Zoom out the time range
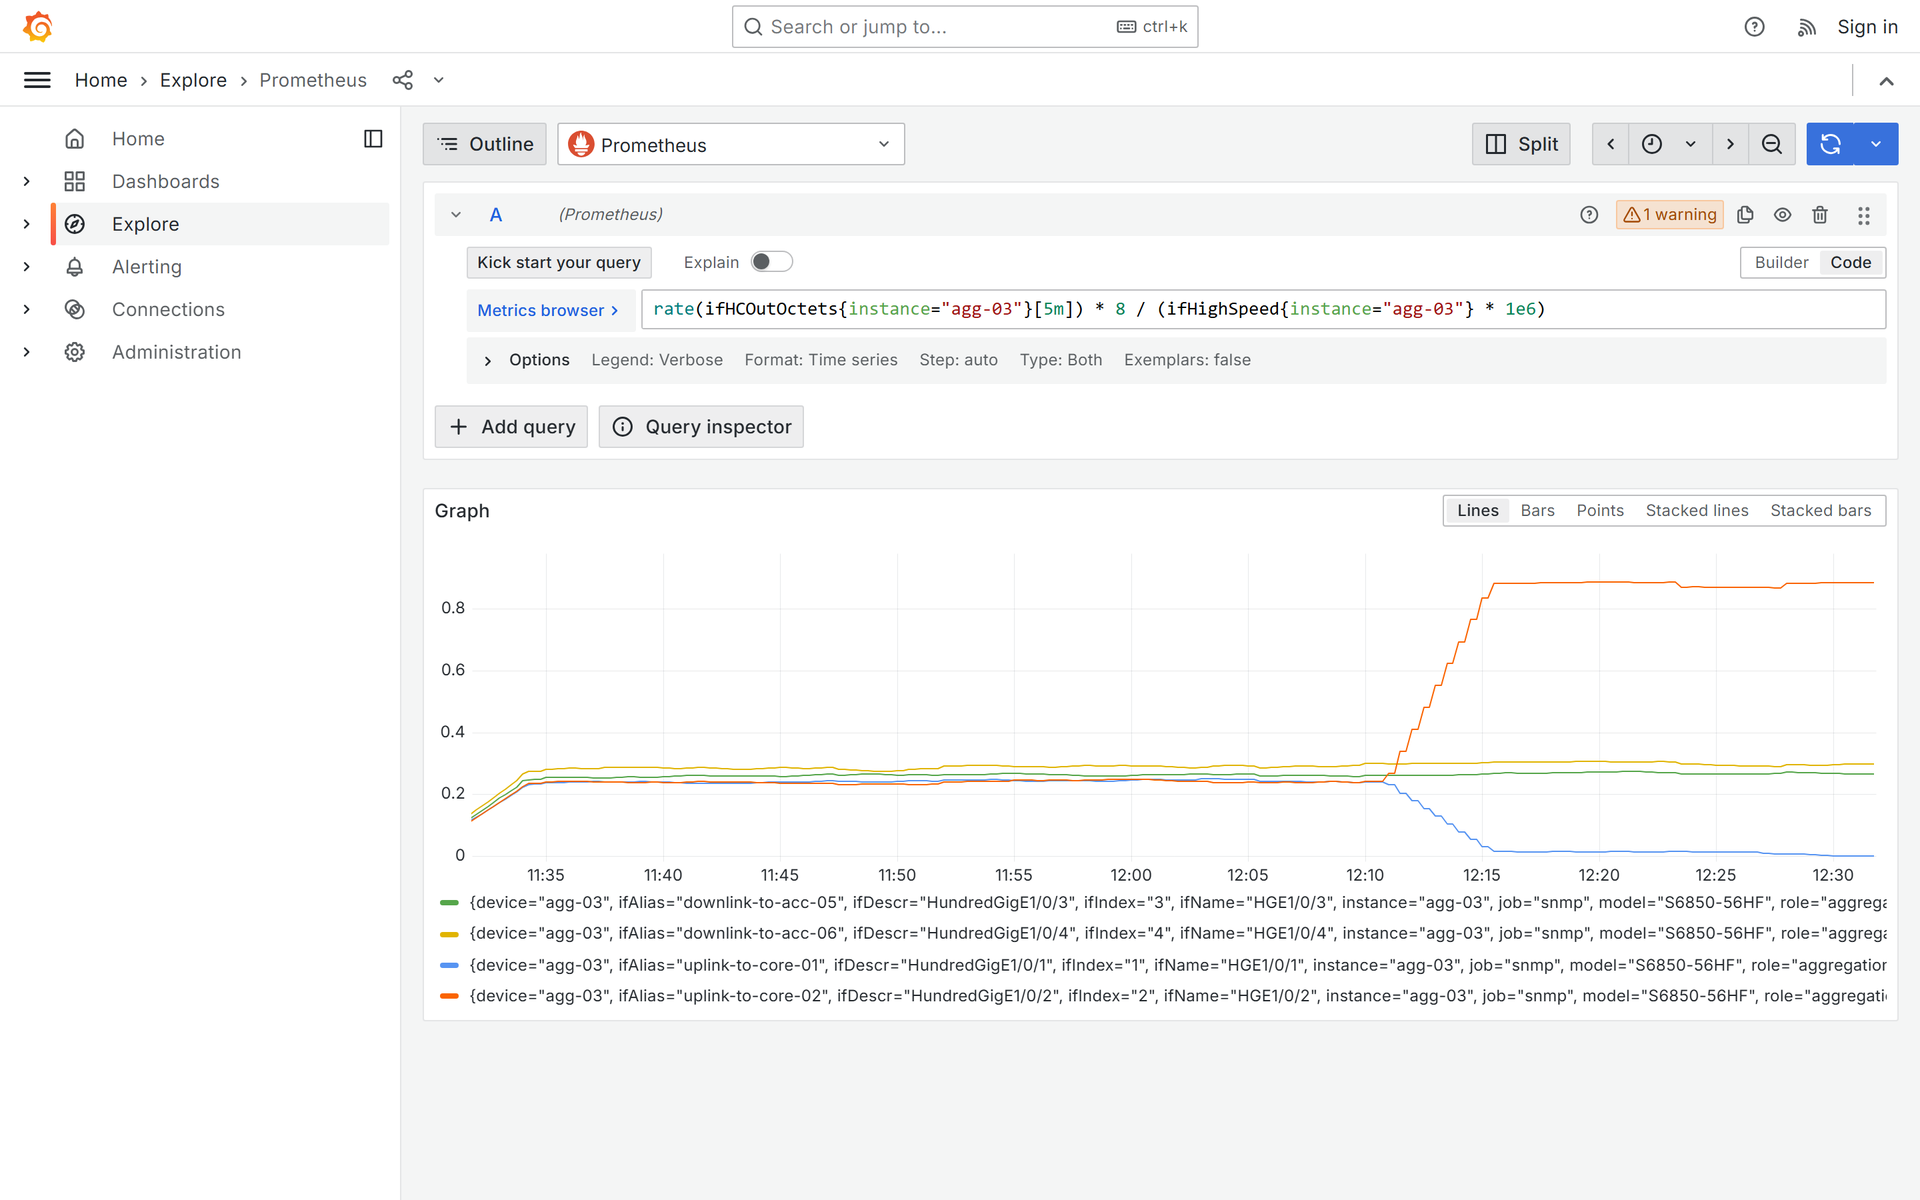 [x=1772, y=144]
